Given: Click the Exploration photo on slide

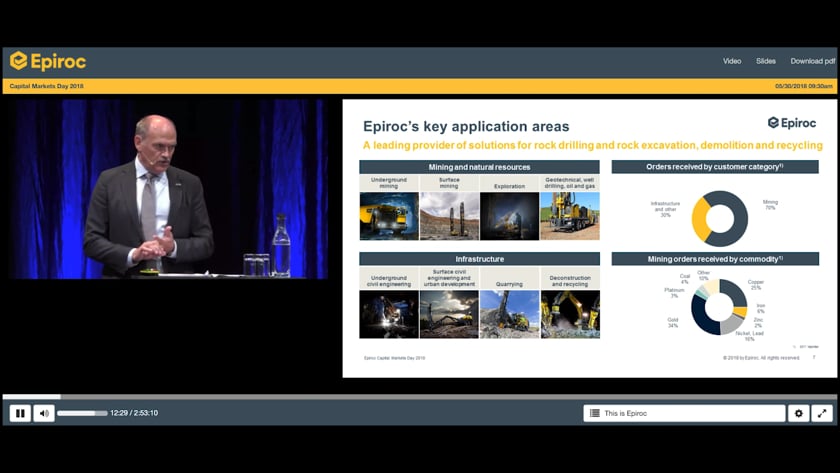Looking at the screenshot, I should click(509, 216).
